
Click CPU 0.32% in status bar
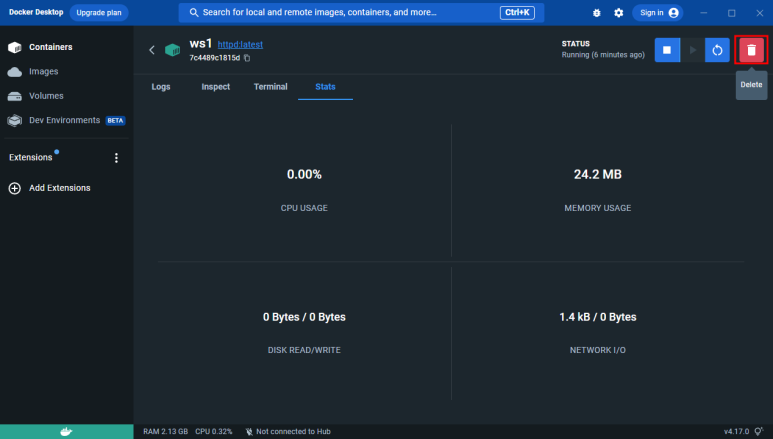pyautogui.click(x=213, y=432)
